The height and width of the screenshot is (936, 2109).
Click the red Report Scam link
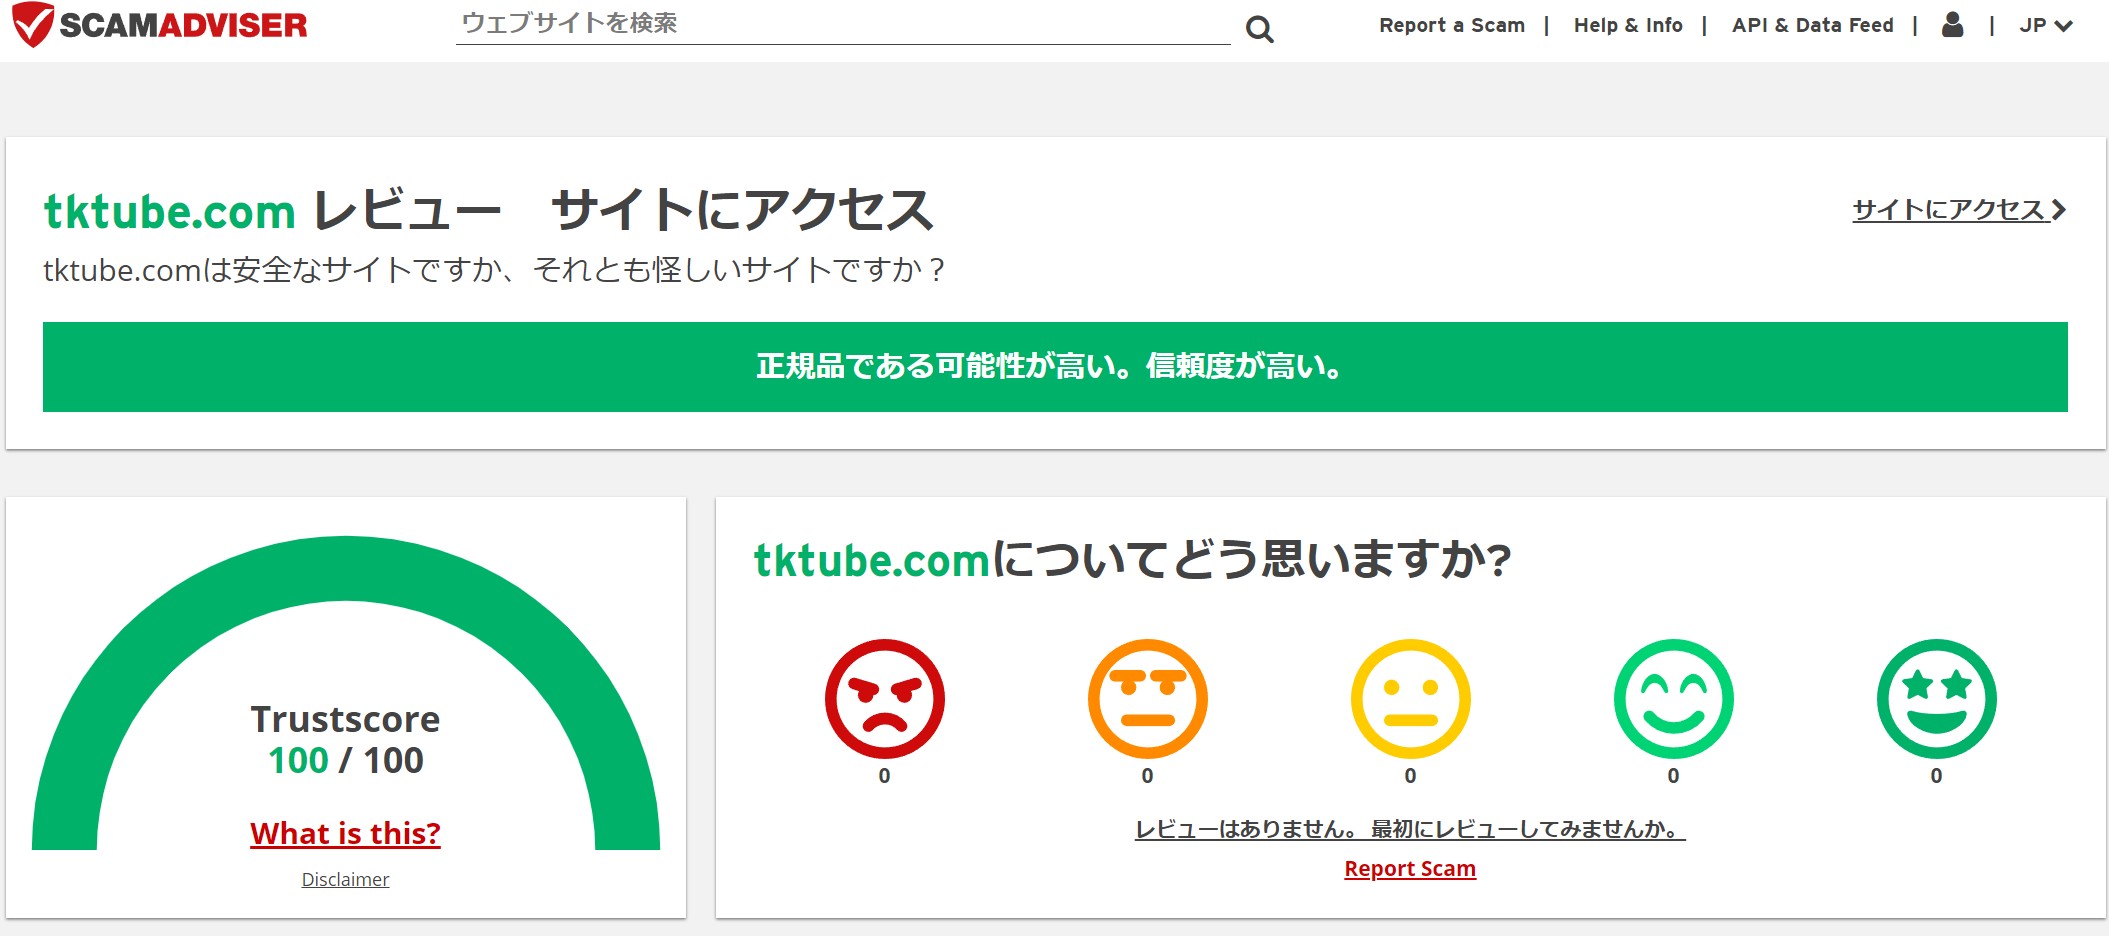coord(1410,868)
